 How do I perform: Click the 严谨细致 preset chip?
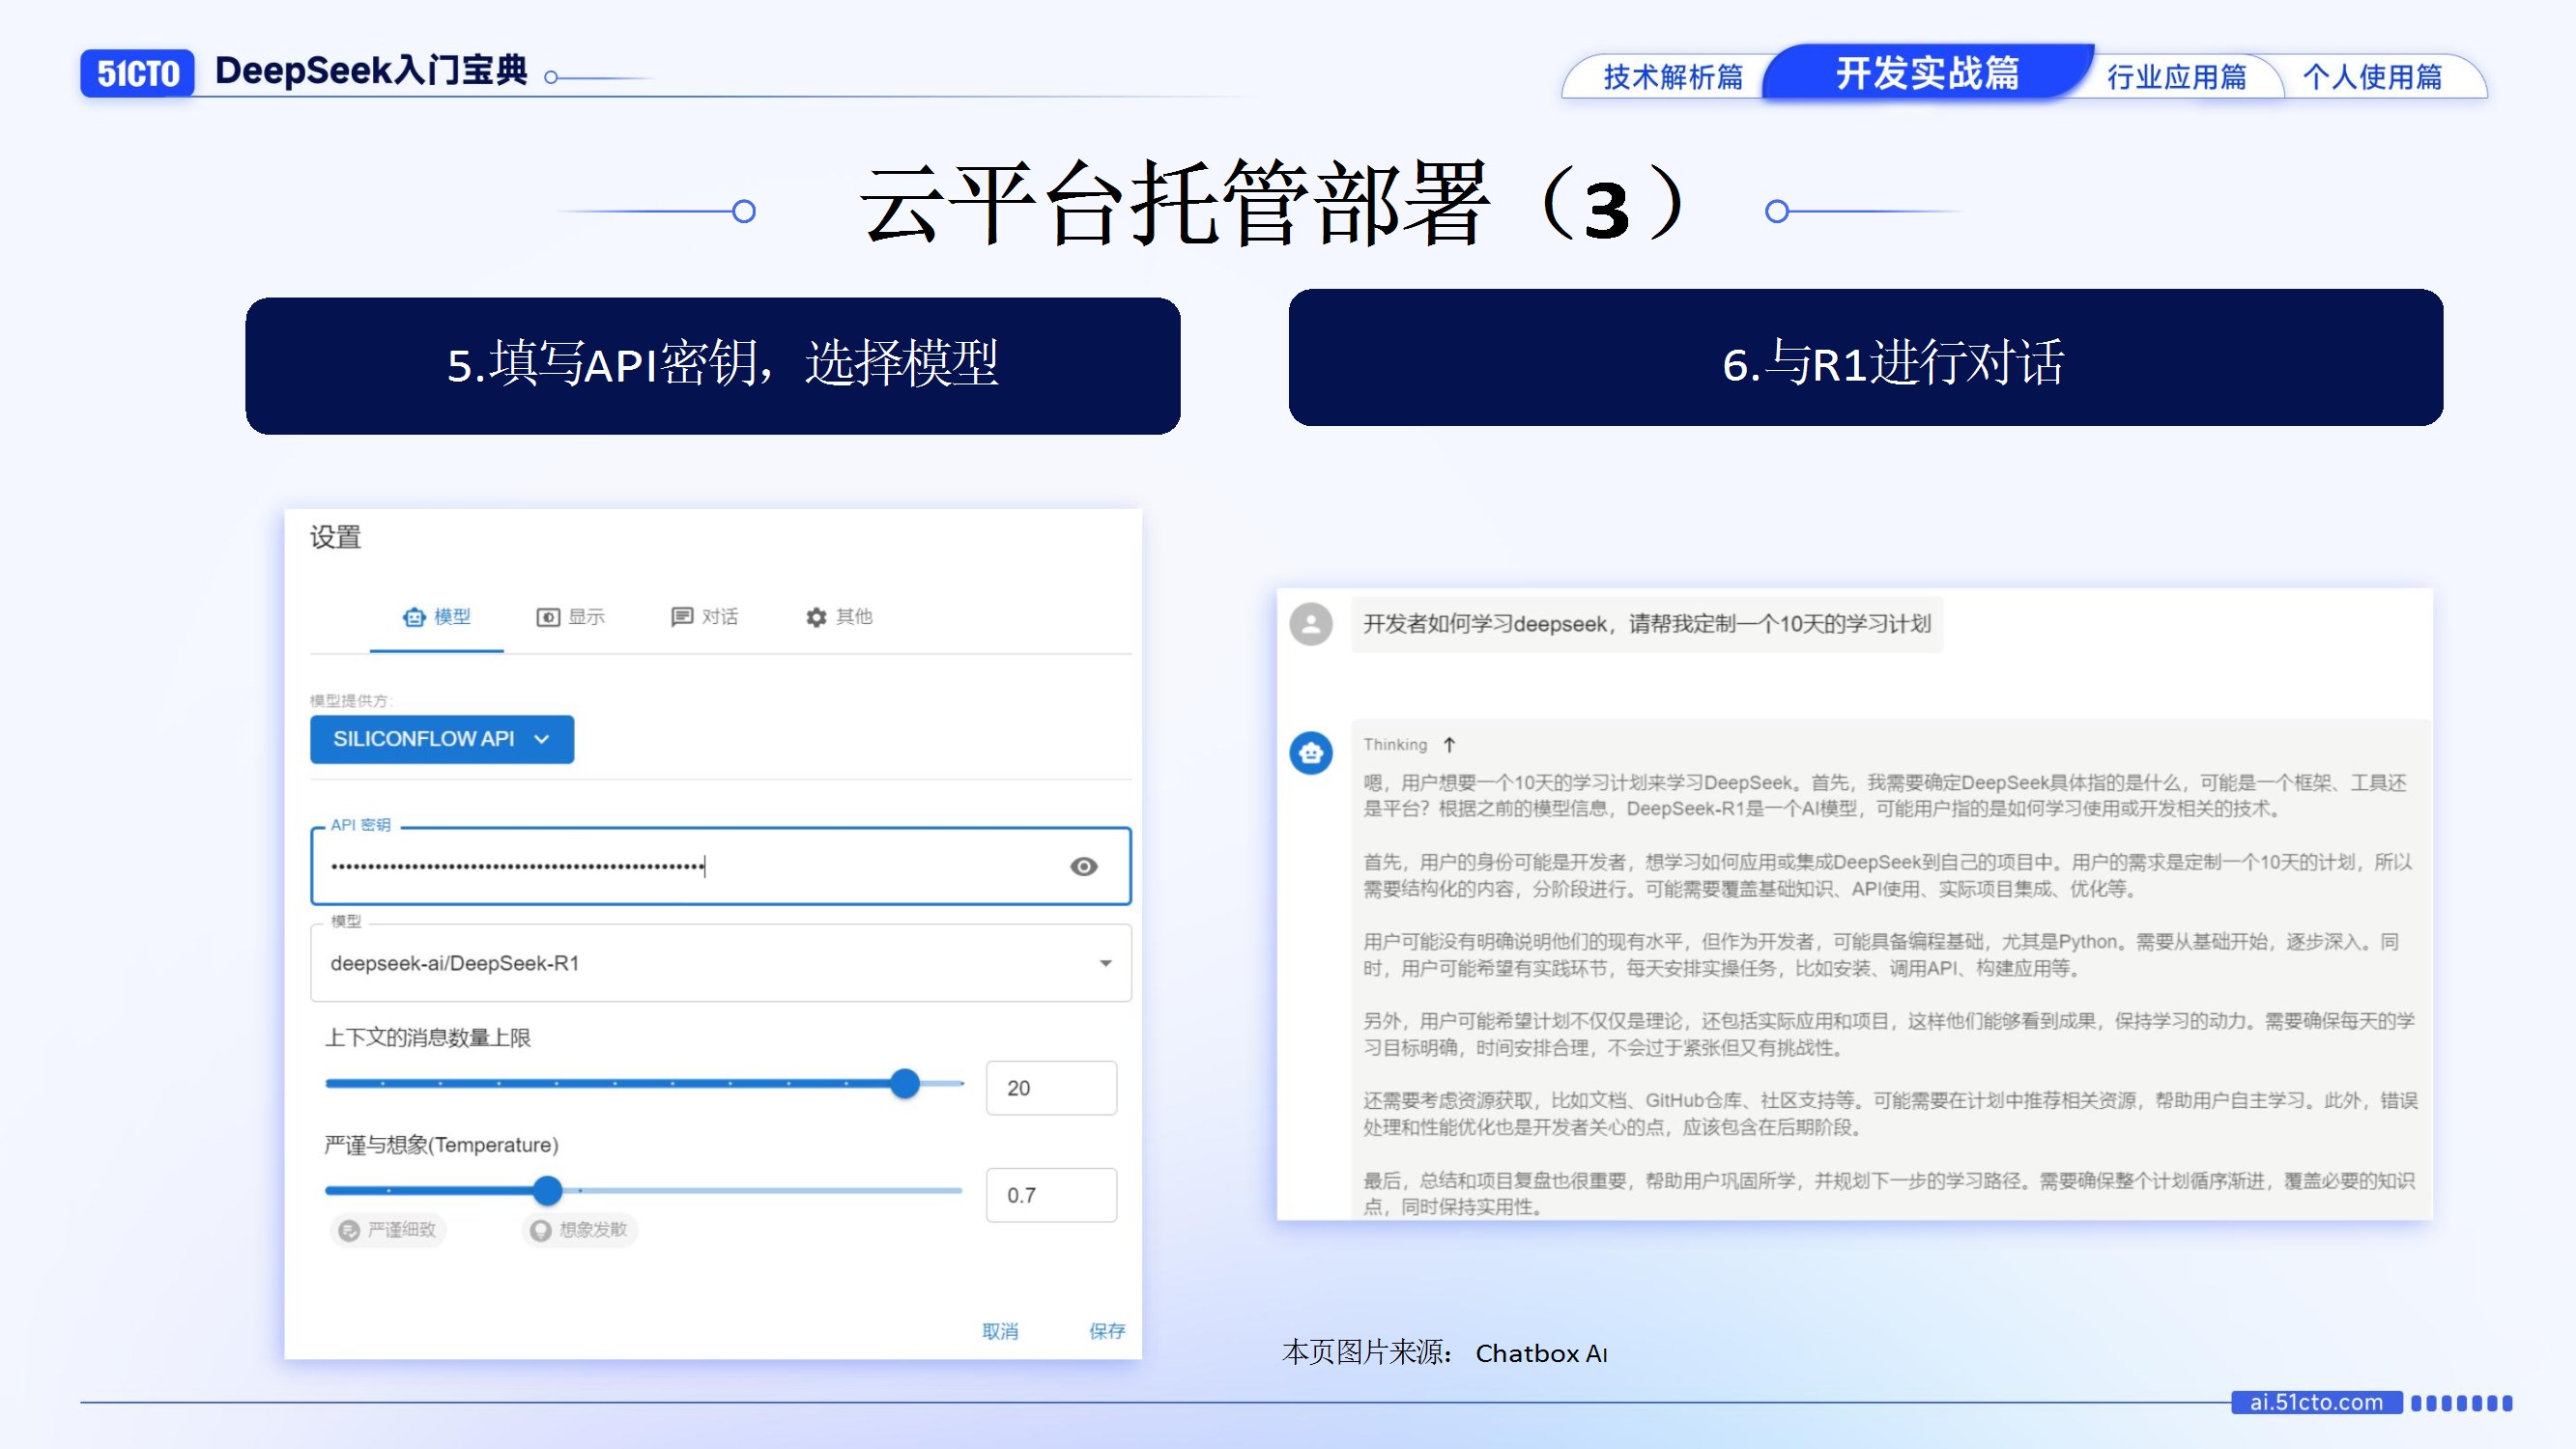coord(388,1229)
